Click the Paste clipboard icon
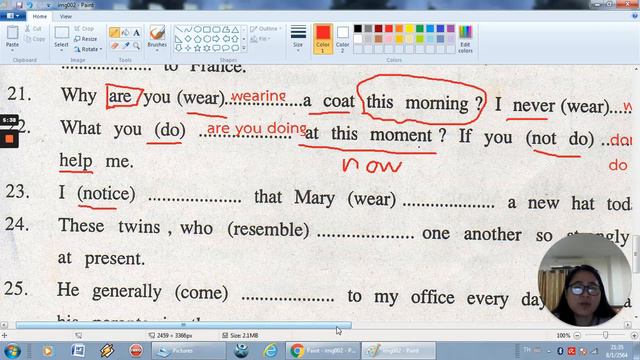Viewport: 640px width, 360px height. click(x=12, y=33)
